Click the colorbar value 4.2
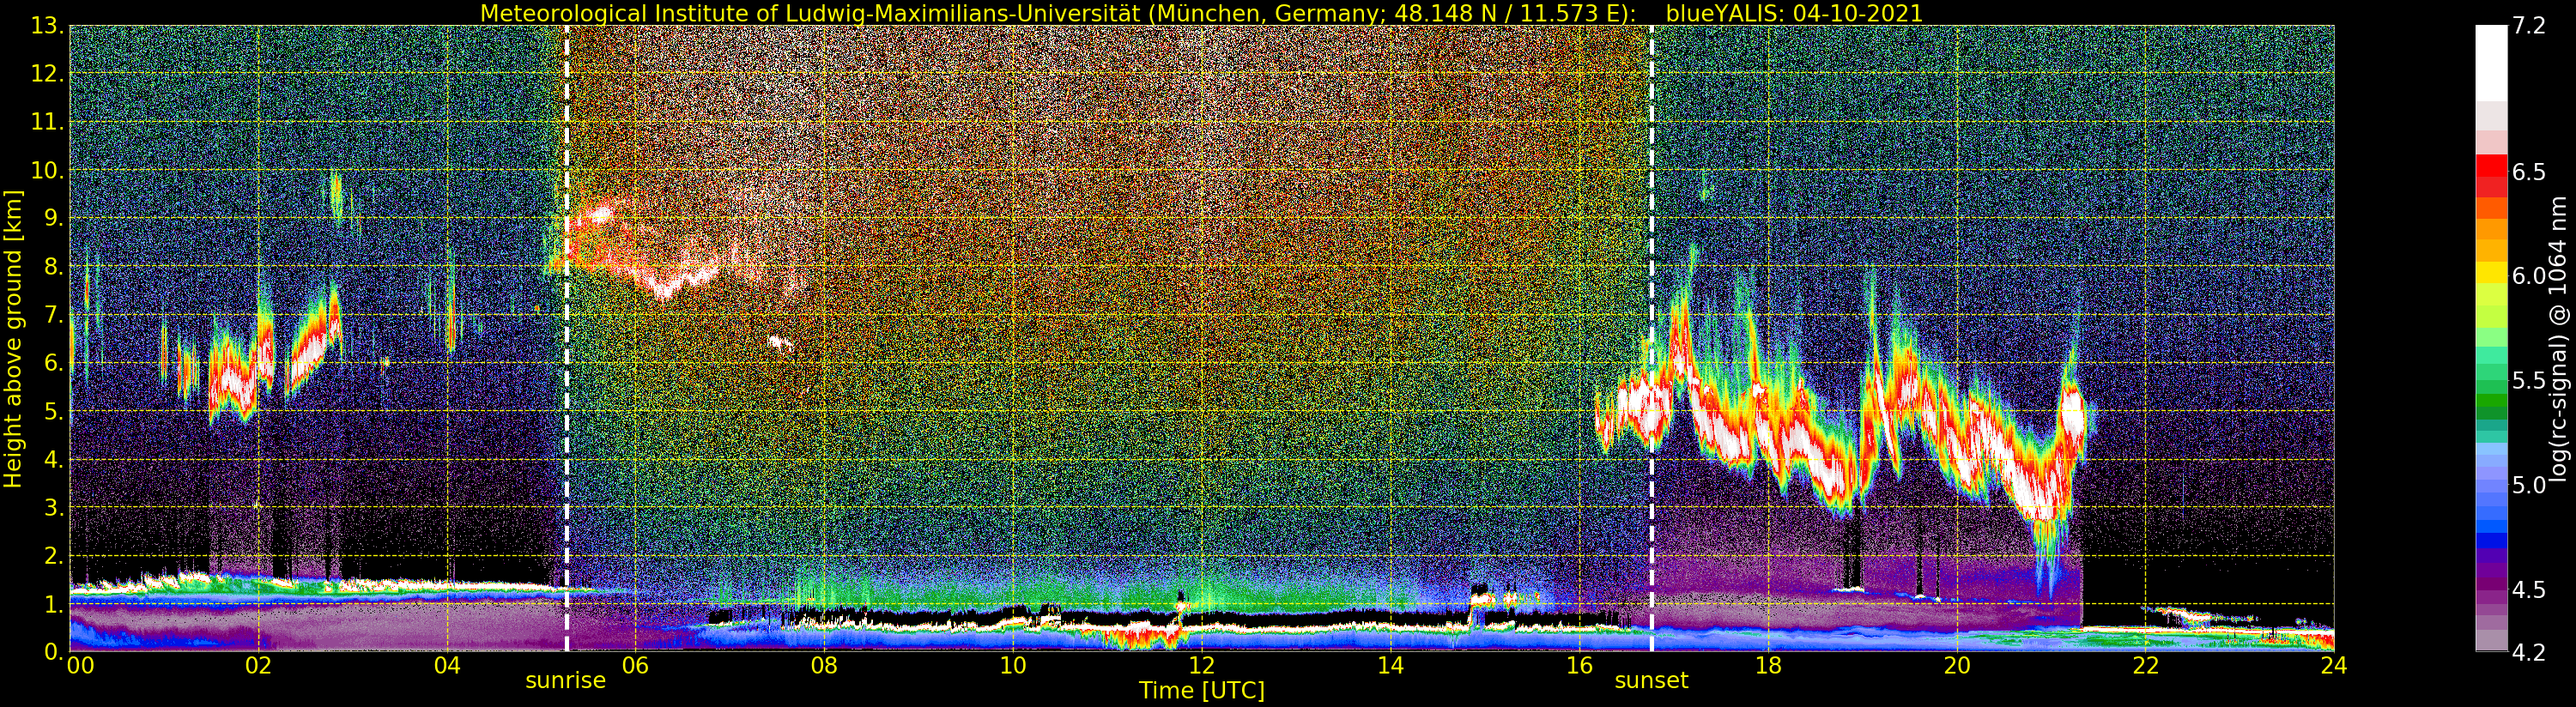Screen dimensions: 2576x707 click(x=2529, y=652)
